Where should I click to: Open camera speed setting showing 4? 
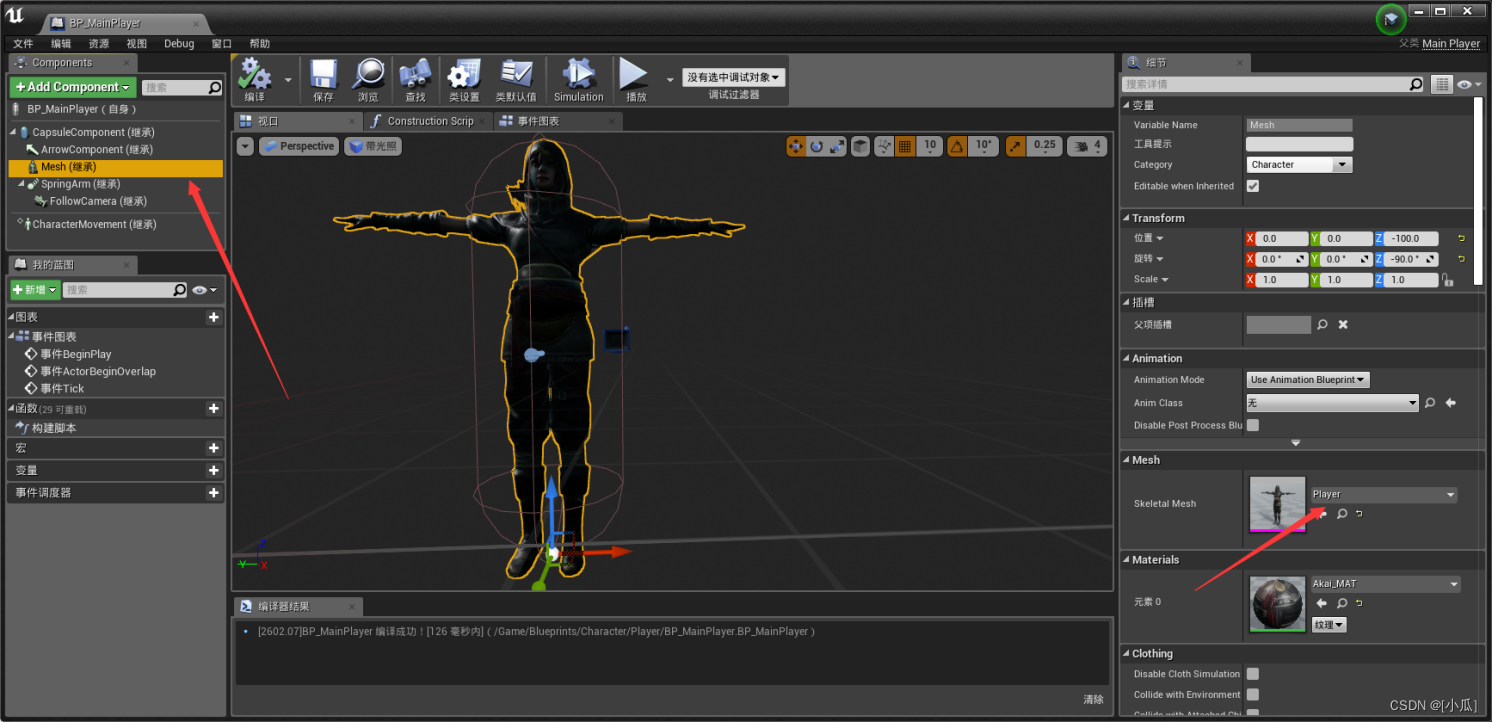pyautogui.click(x=1087, y=146)
